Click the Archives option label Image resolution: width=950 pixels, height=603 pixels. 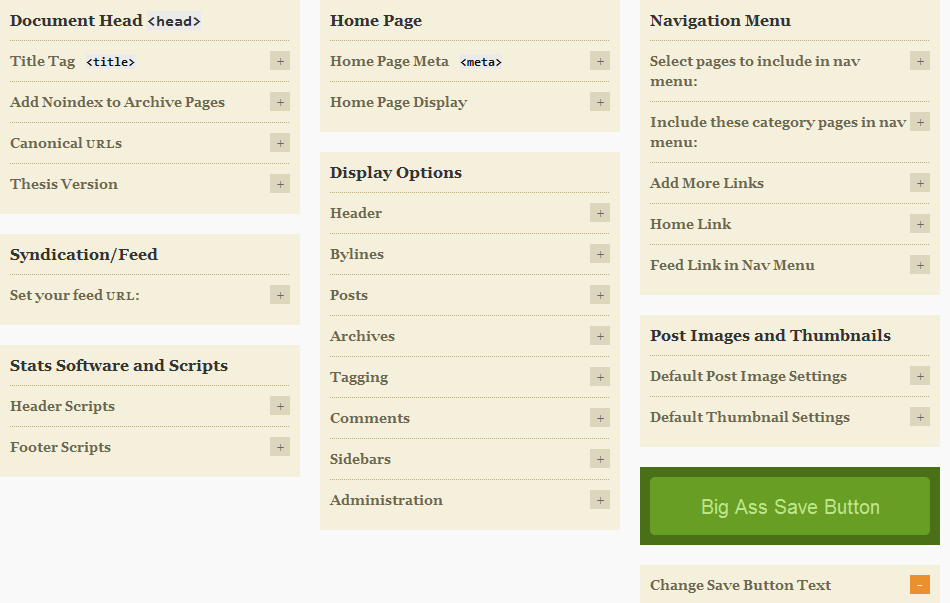(x=362, y=336)
